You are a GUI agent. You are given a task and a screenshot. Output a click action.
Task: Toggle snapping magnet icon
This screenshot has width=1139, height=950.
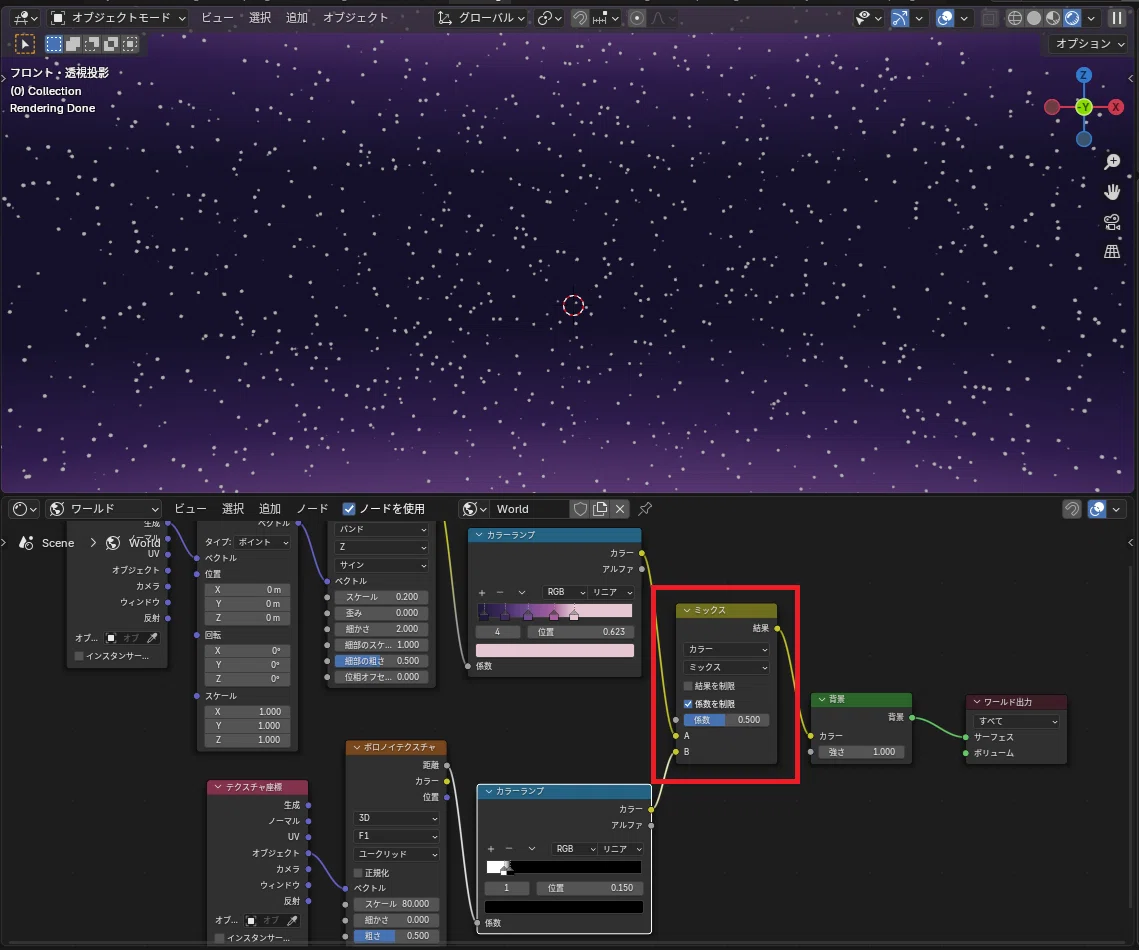(580, 17)
